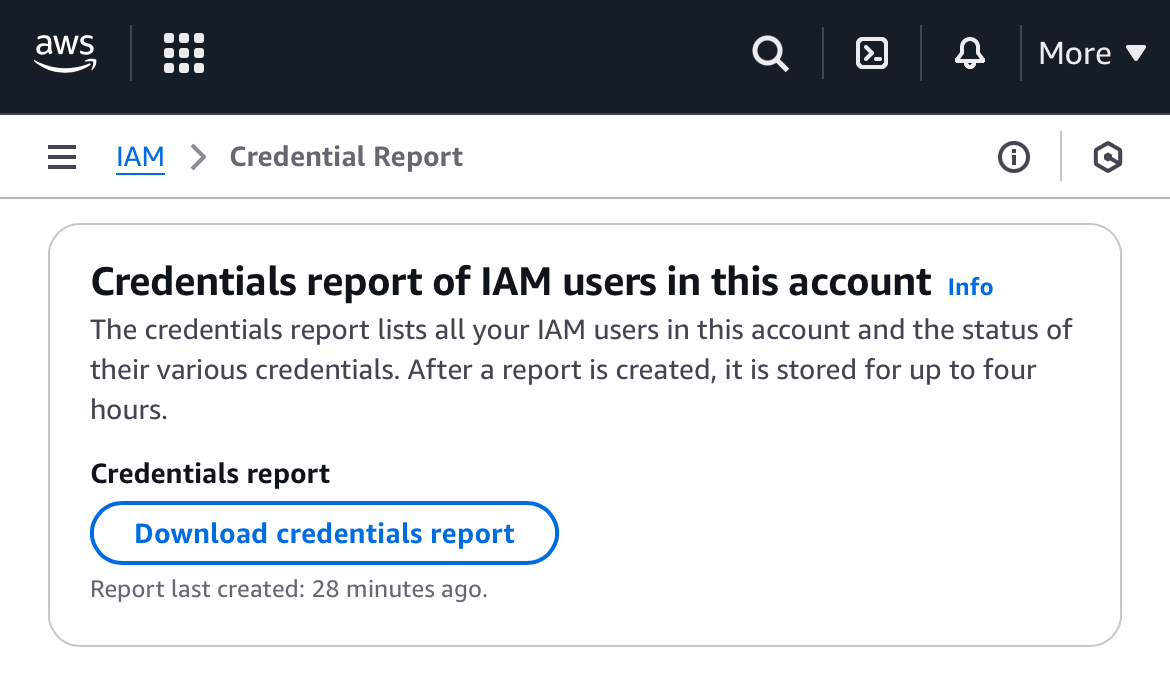Click the vertical divider beside the info icon
The width and height of the screenshot is (1170, 700).
1061,157
